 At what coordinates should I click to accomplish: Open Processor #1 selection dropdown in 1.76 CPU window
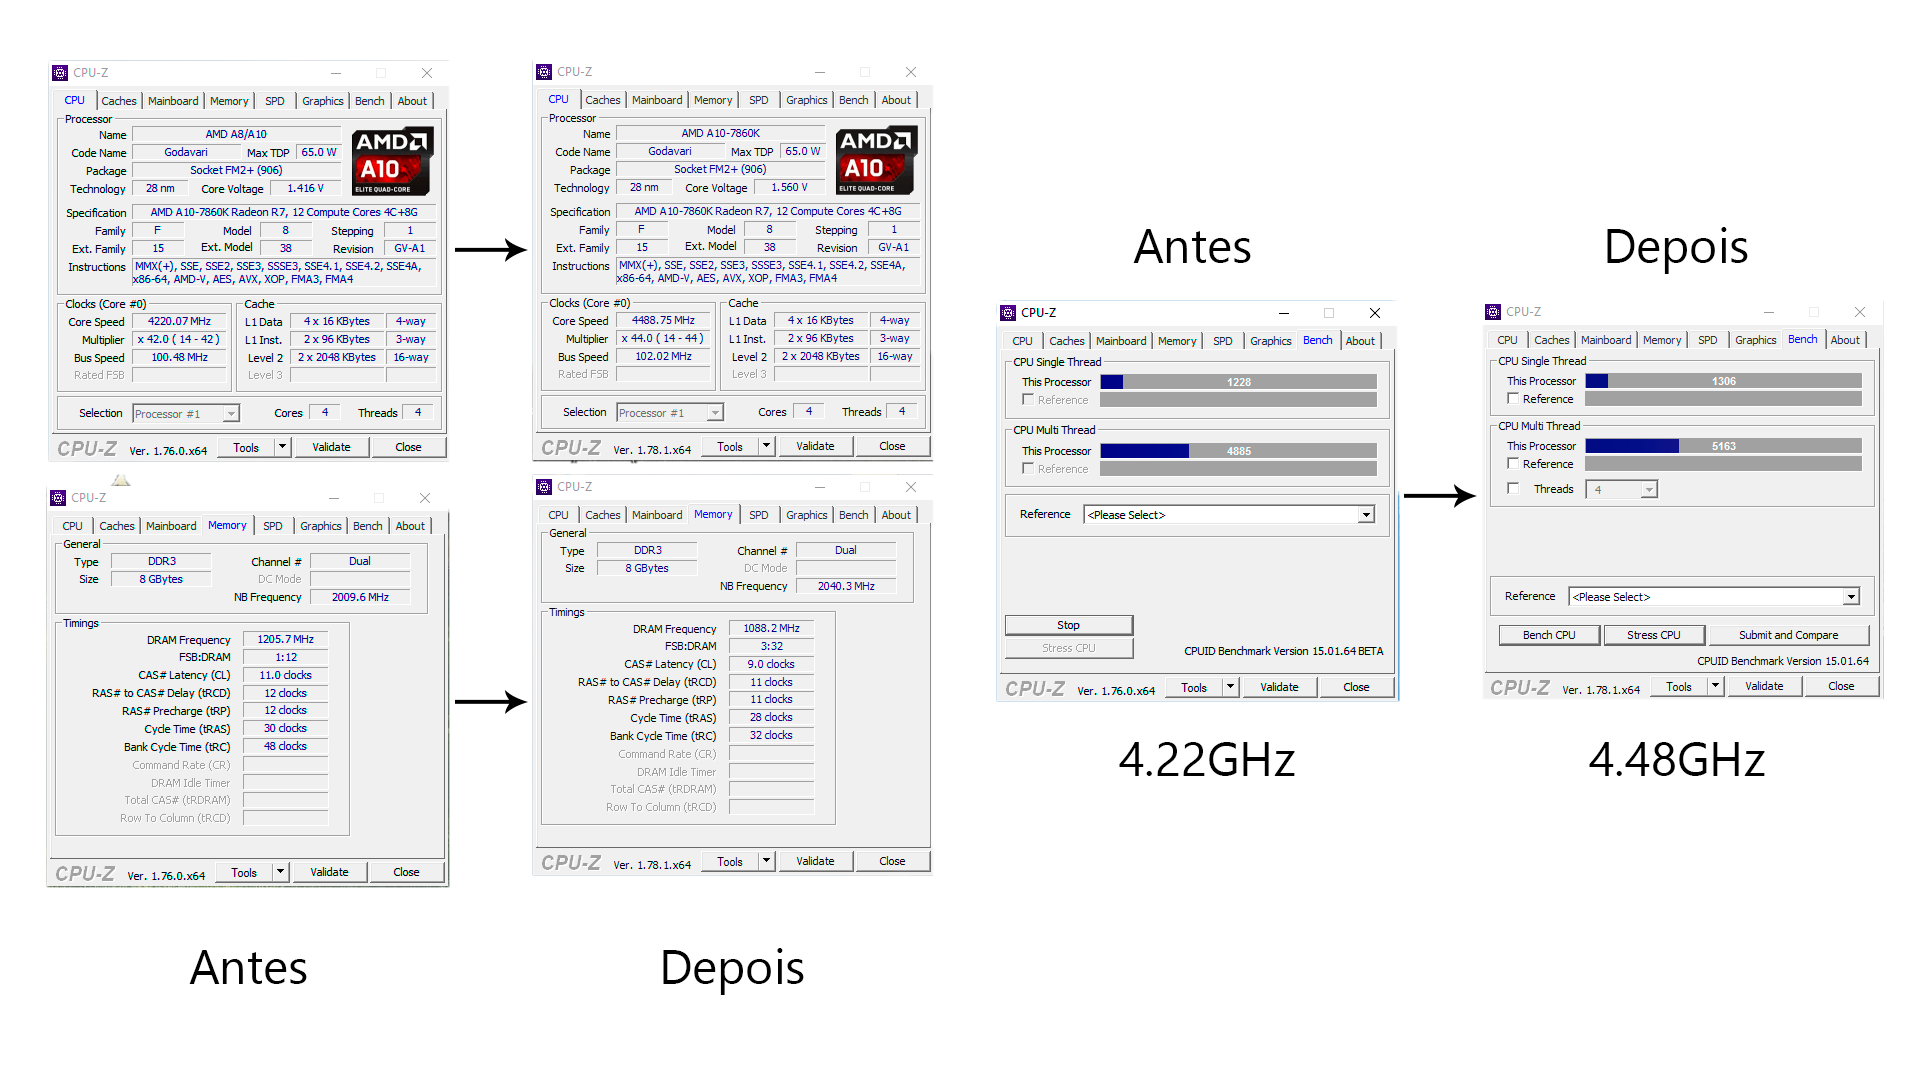tap(231, 414)
